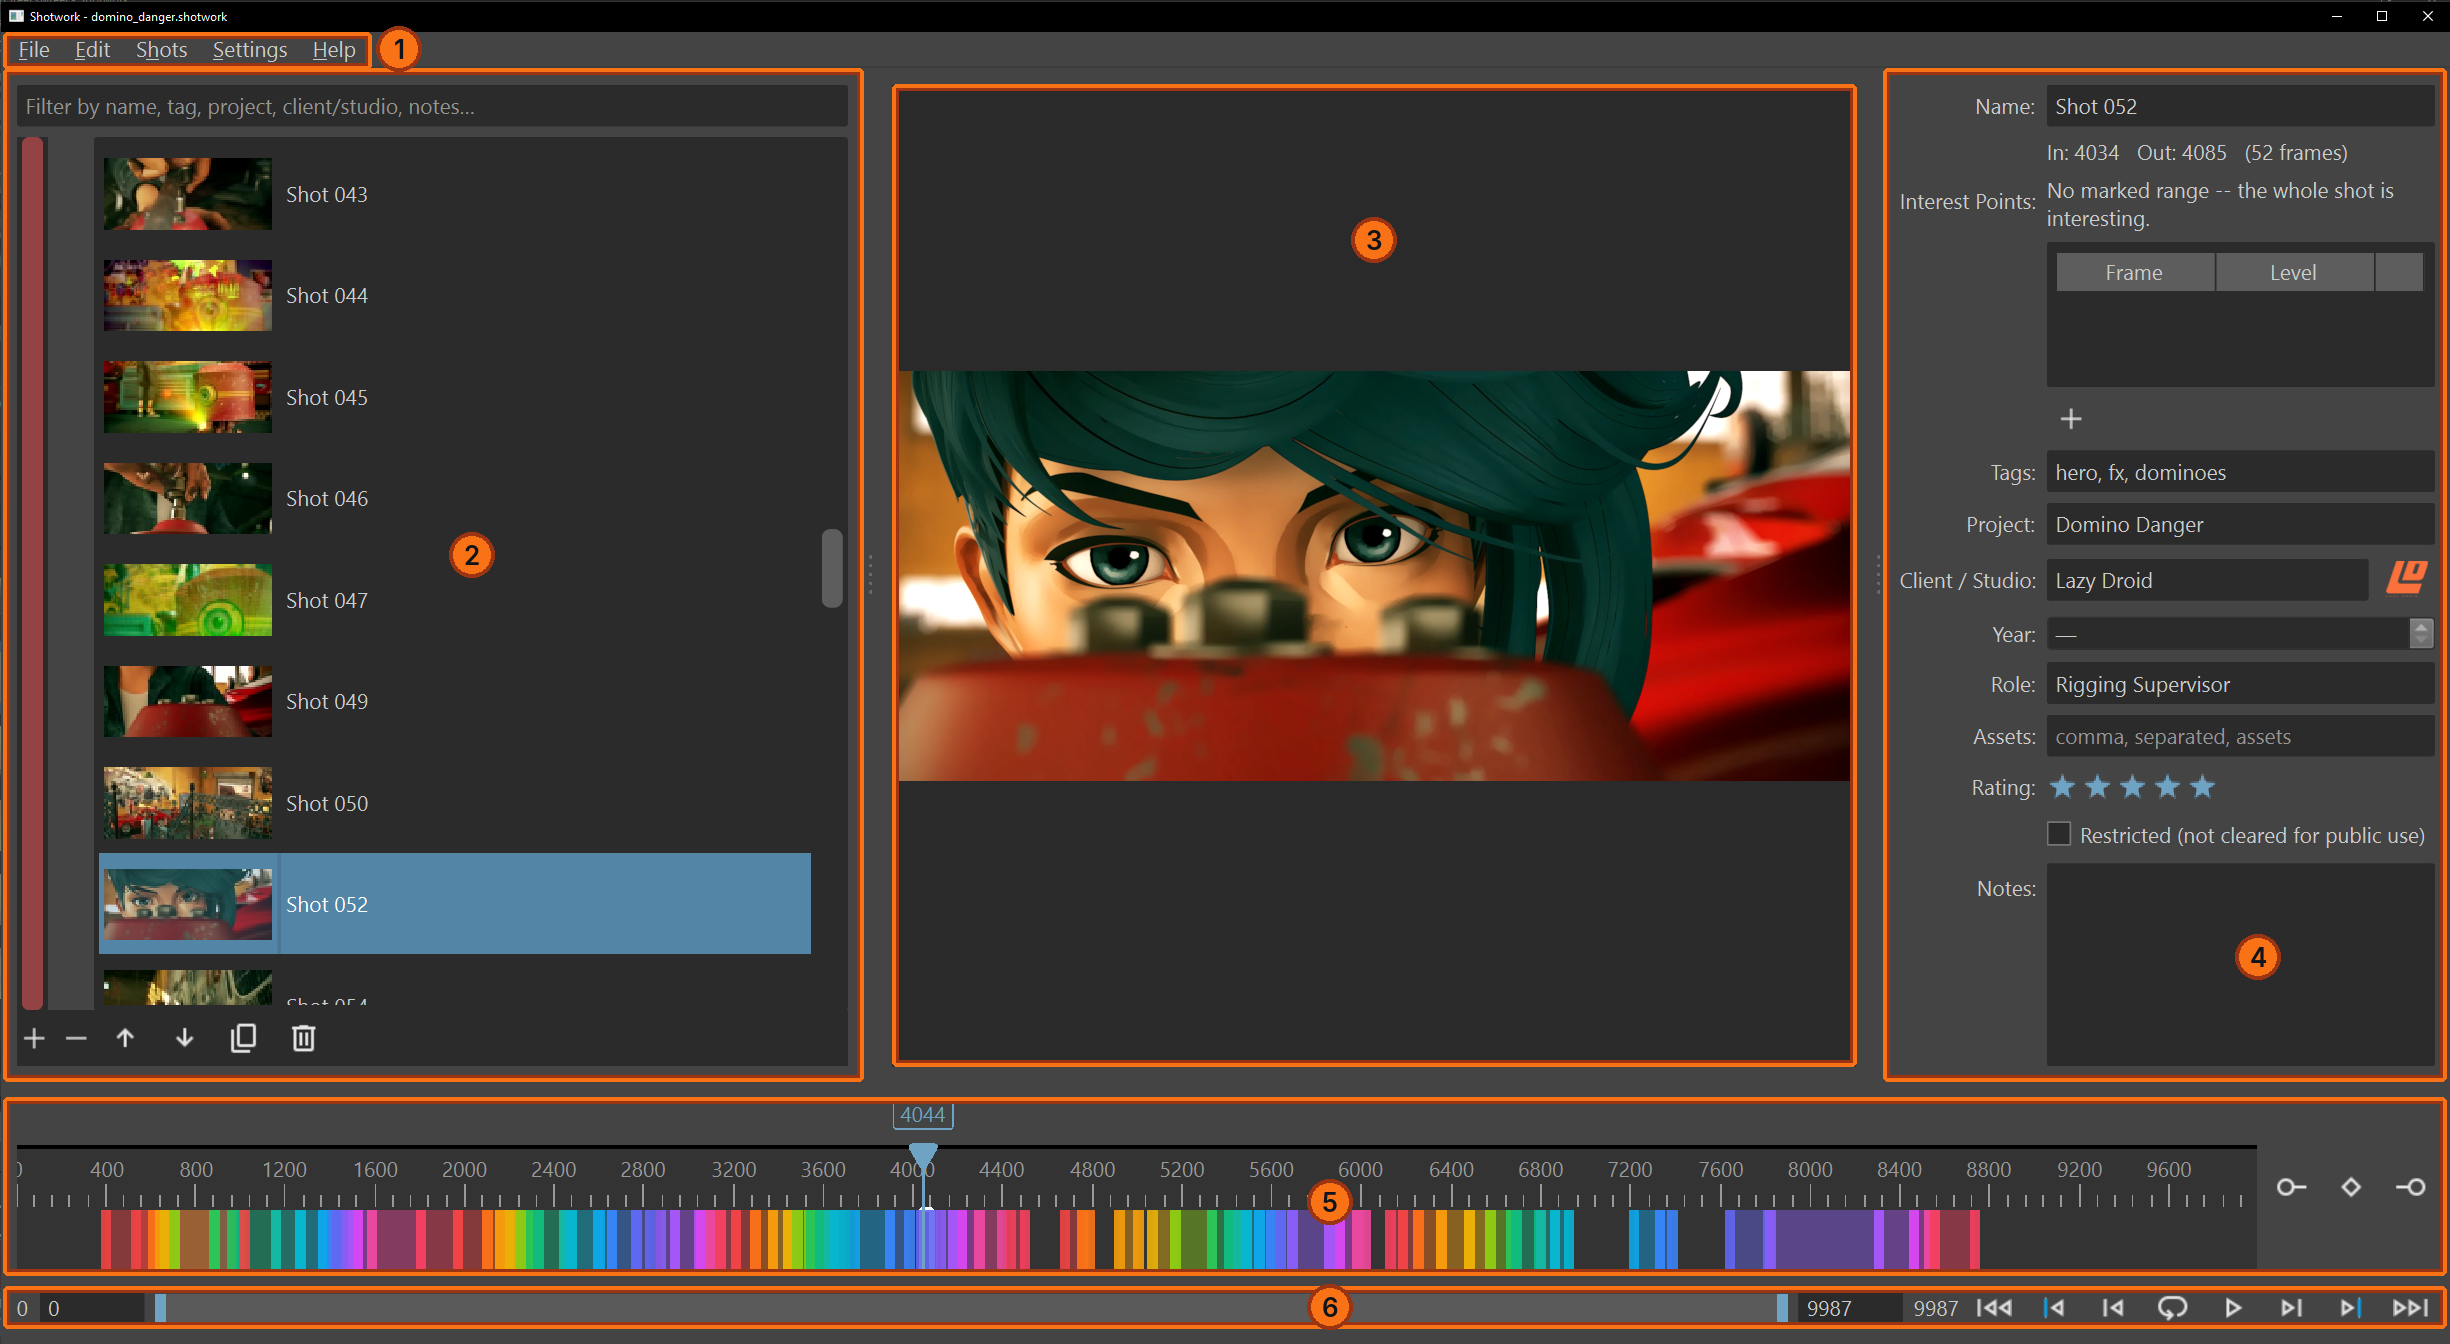This screenshot has width=2450, height=1344.
Task: Click timeline ruler at frame 6000
Action: (x=1360, y=1169)
